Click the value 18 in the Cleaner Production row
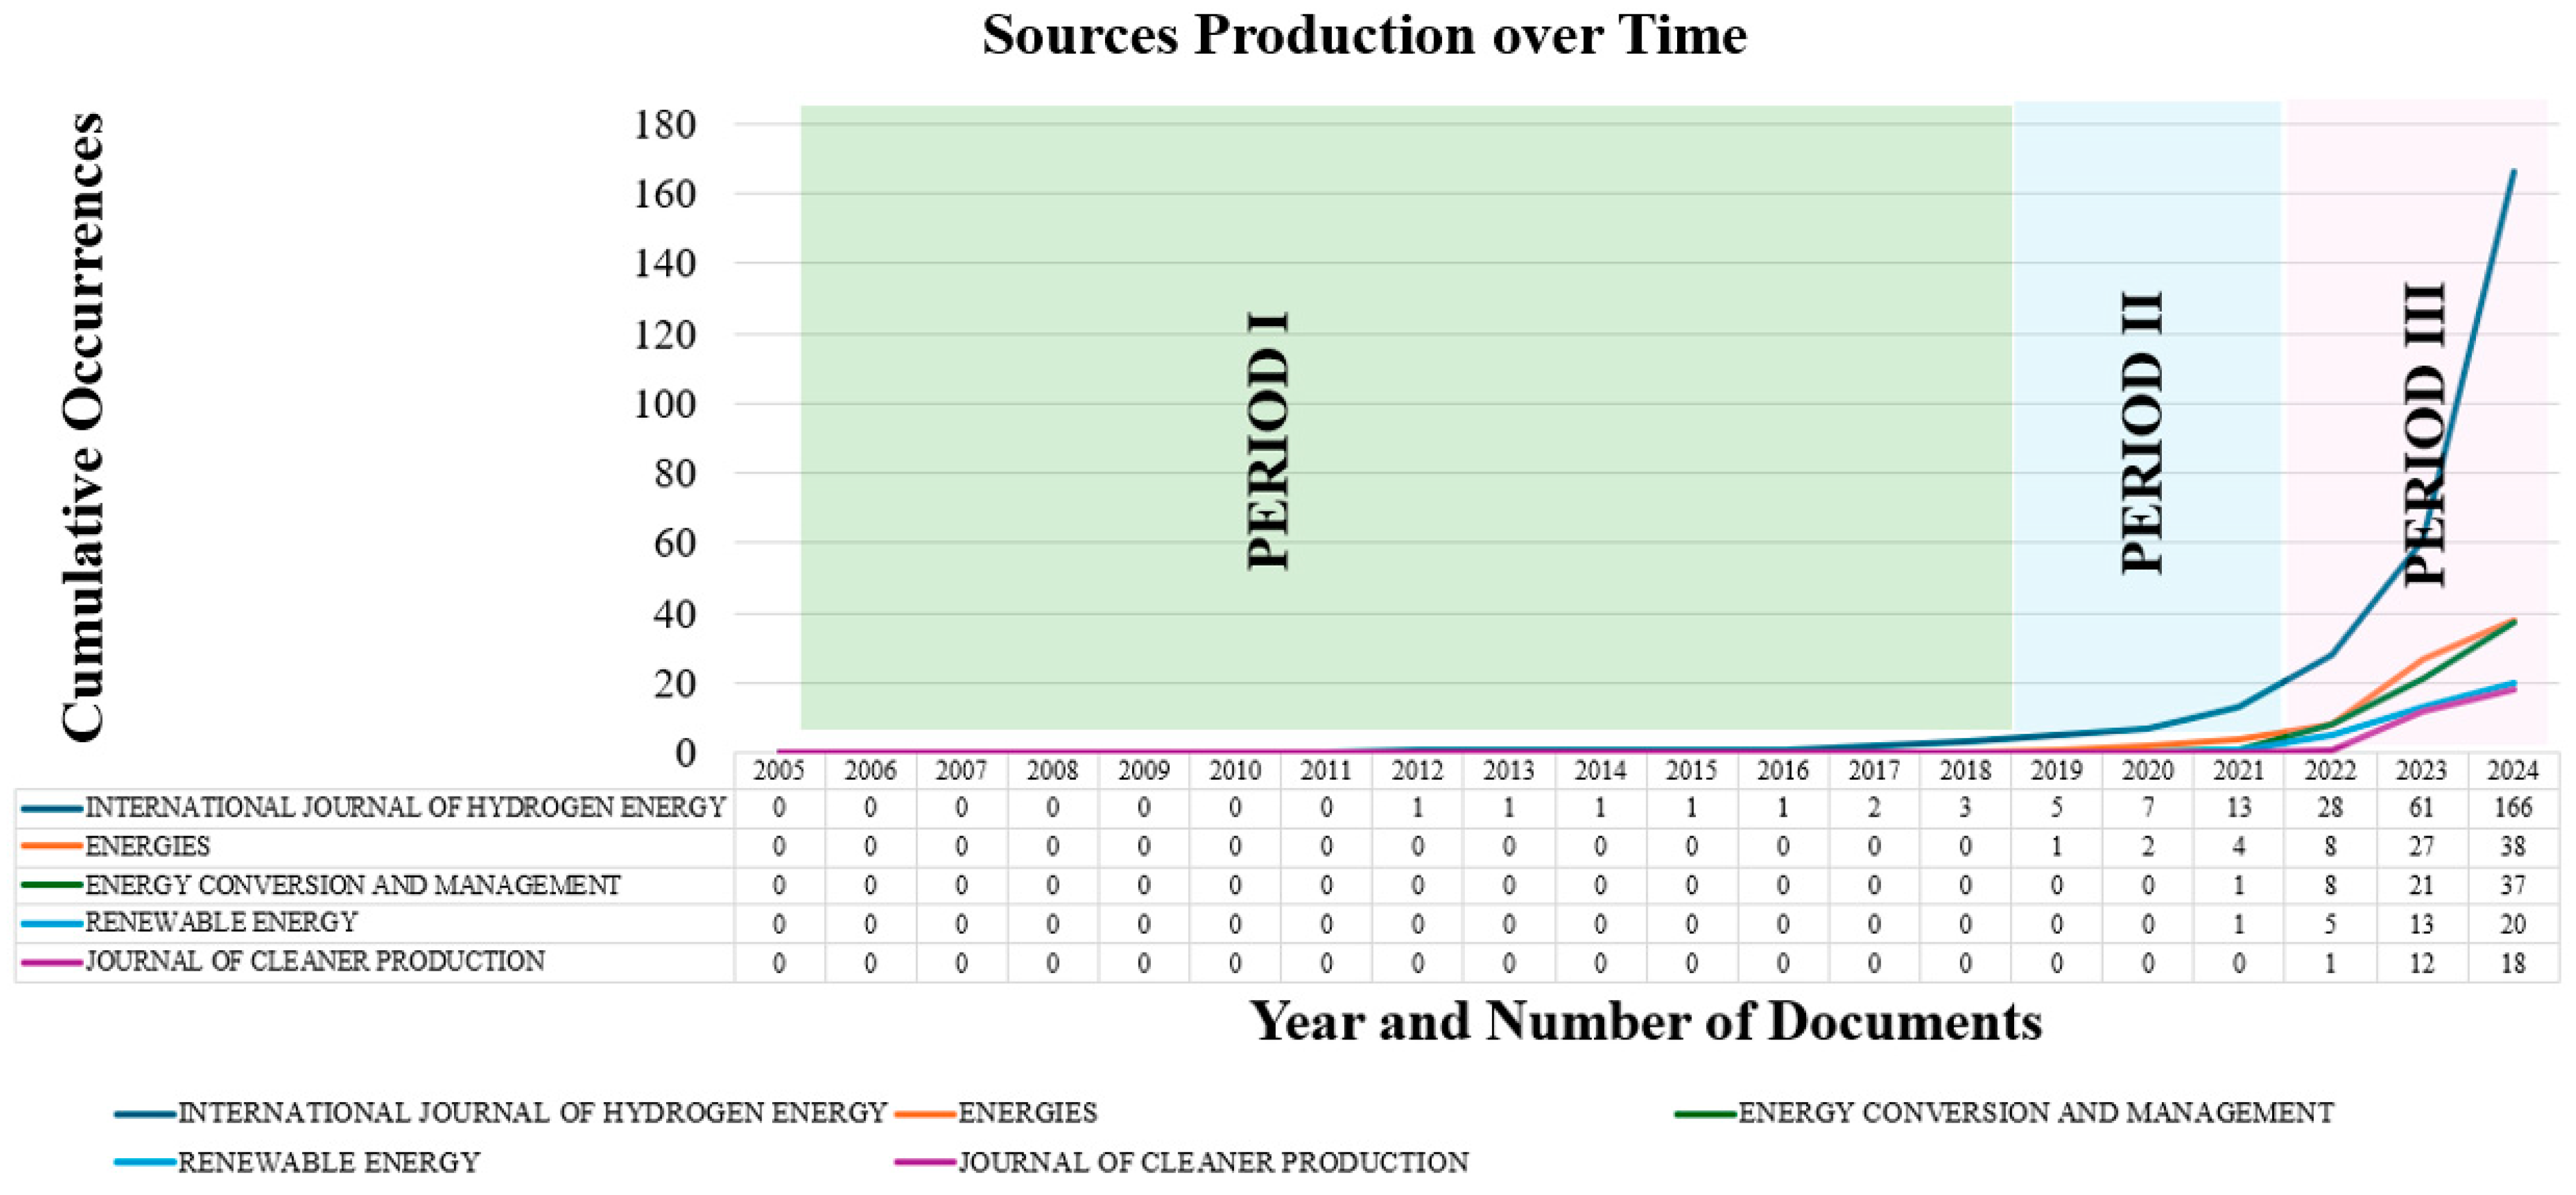2576x1195 pixels. click(x=2513, y=964)
